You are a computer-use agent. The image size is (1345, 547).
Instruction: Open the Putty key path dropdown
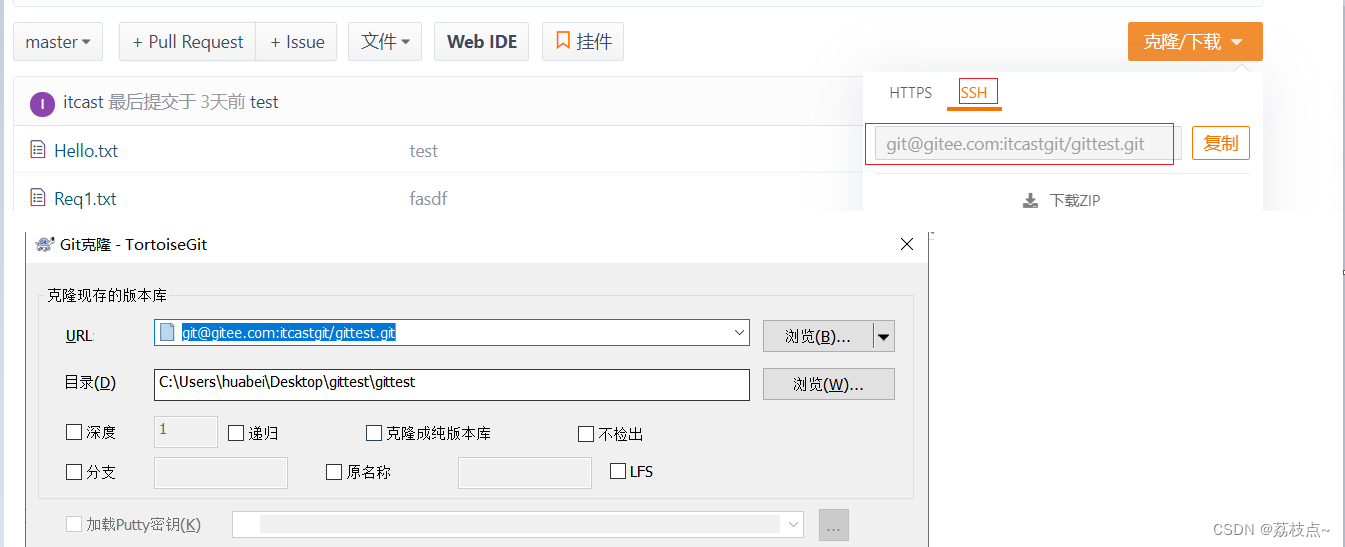click(794, 524)
